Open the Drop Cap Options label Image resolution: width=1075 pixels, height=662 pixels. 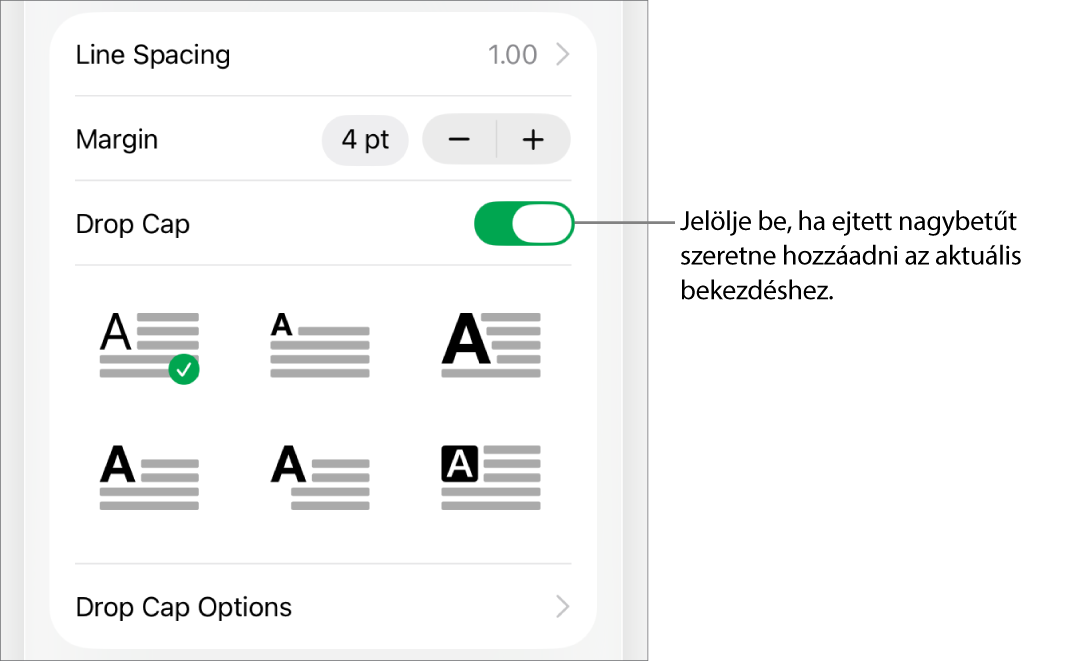pos(184,607)
